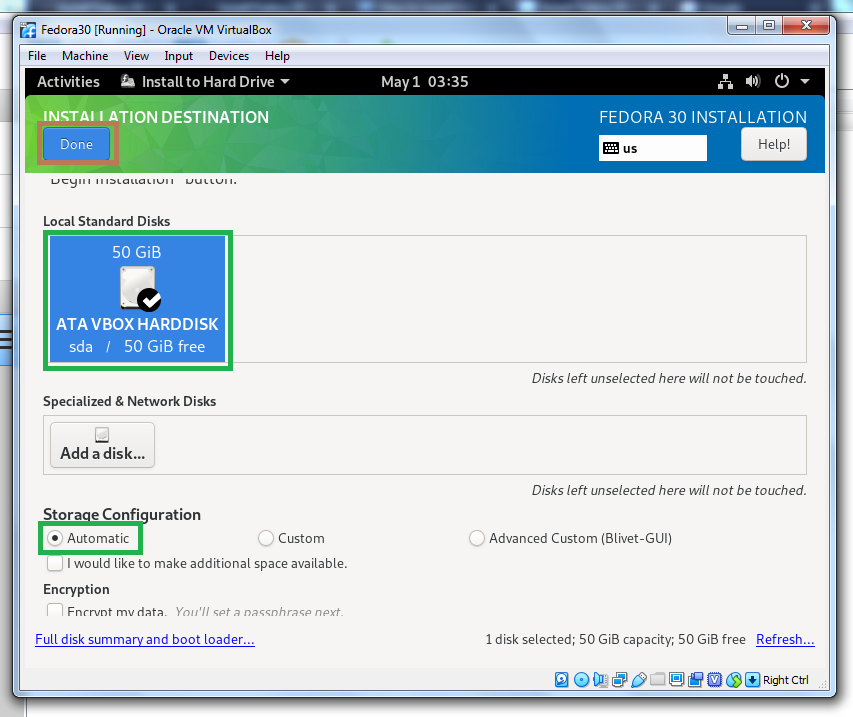Click the USB devices status icon
Screen dimensions: 853x717
pos(639,679)
